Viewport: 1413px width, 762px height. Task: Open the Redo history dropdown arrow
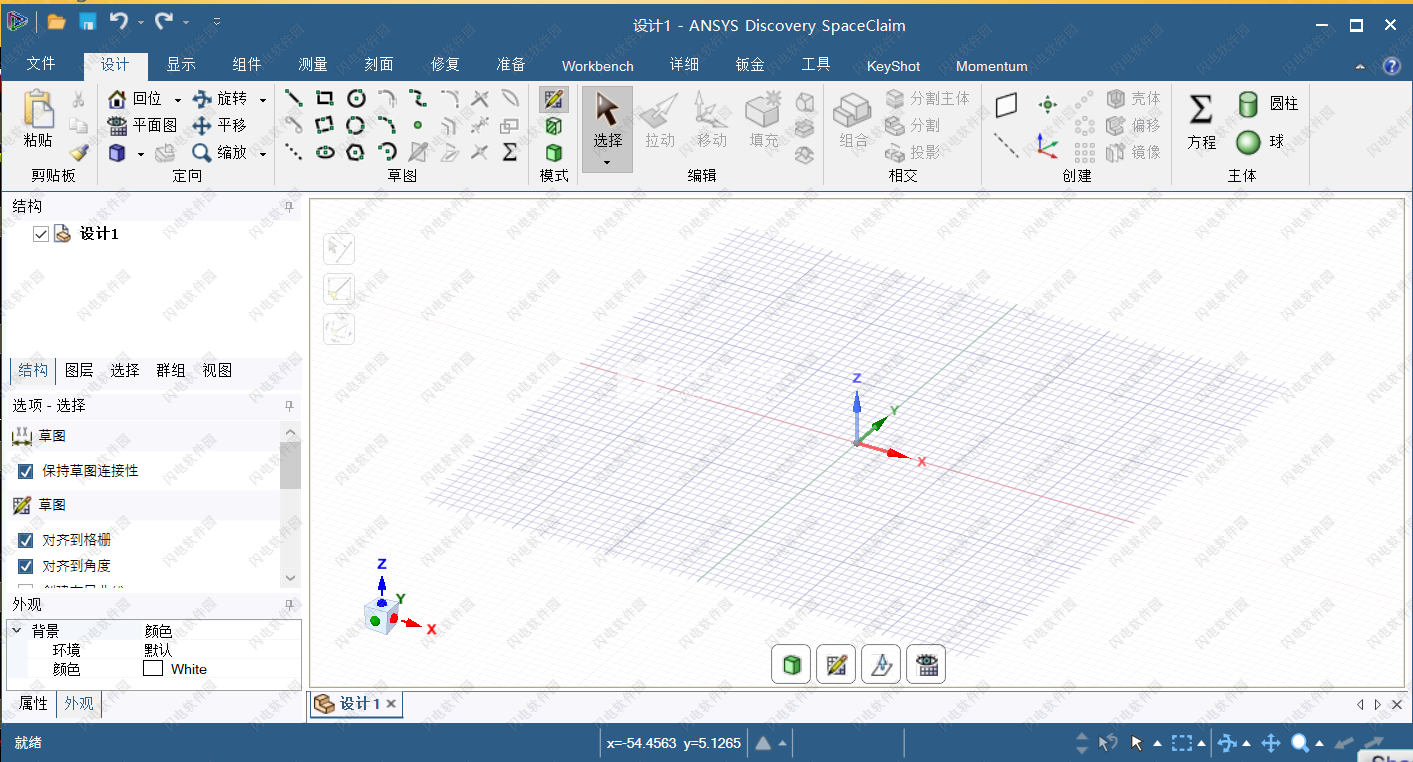186,22
